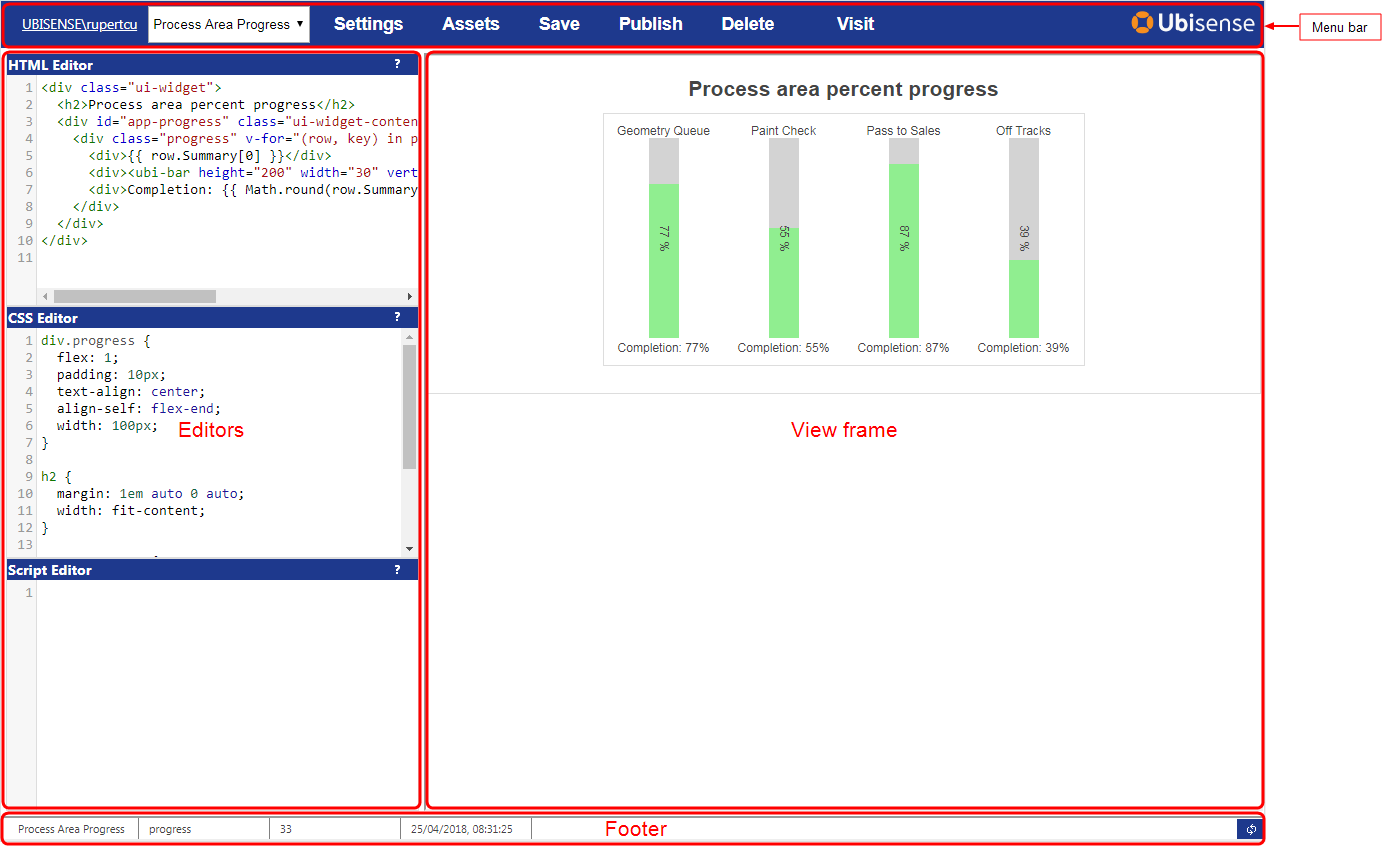This screenshot has height=857, width=1393.
Task: Open CSS Editor help question mark
Action: click(397, 317)
